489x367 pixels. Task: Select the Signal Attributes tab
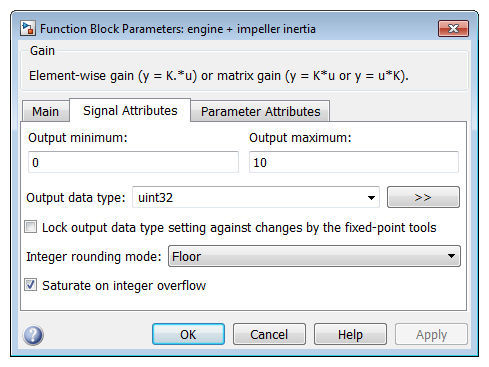point(130,110)
